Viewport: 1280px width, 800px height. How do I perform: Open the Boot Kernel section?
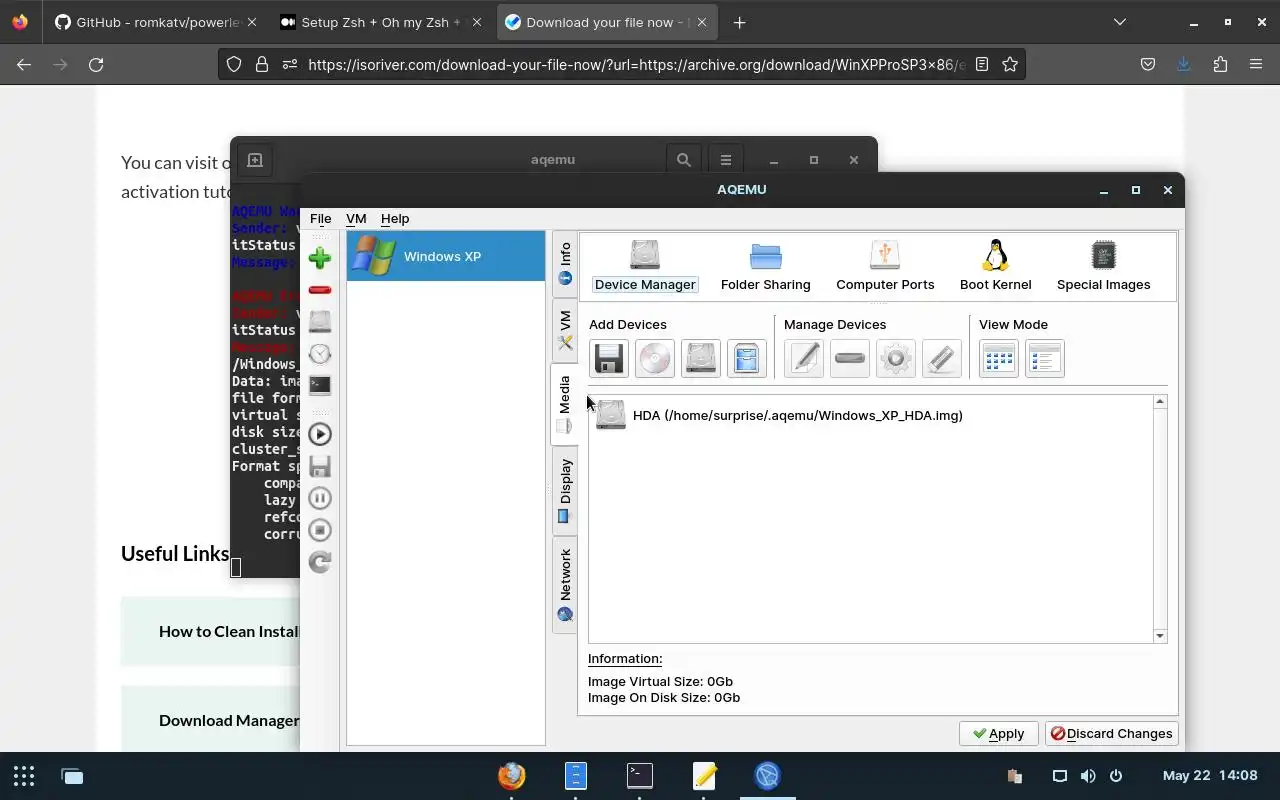(x=995, y=266)
